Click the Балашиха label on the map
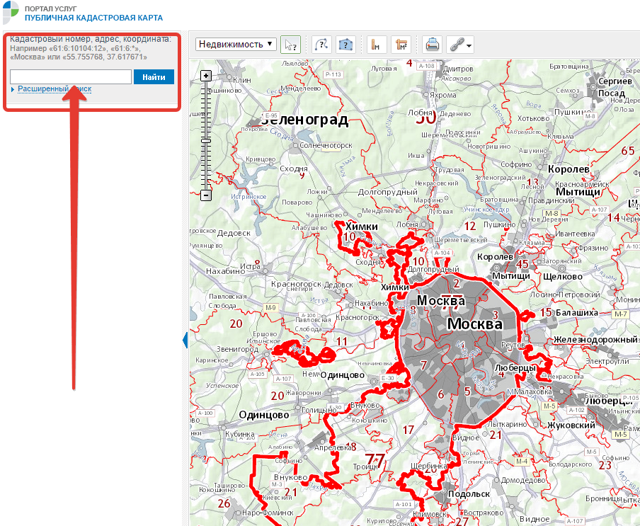The width and height of the screenshot is (640, 526). click(577, 313)
